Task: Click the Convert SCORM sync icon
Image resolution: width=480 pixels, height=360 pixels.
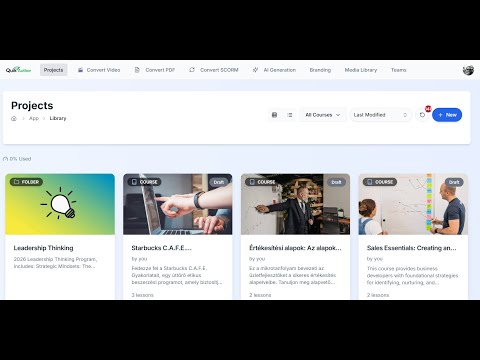Action: (x=192, y=70)
